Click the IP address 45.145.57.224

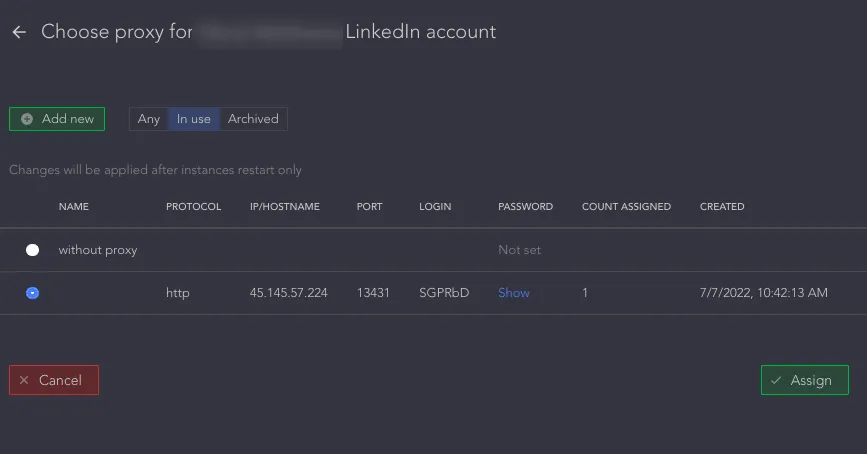(x=289, y=293)
